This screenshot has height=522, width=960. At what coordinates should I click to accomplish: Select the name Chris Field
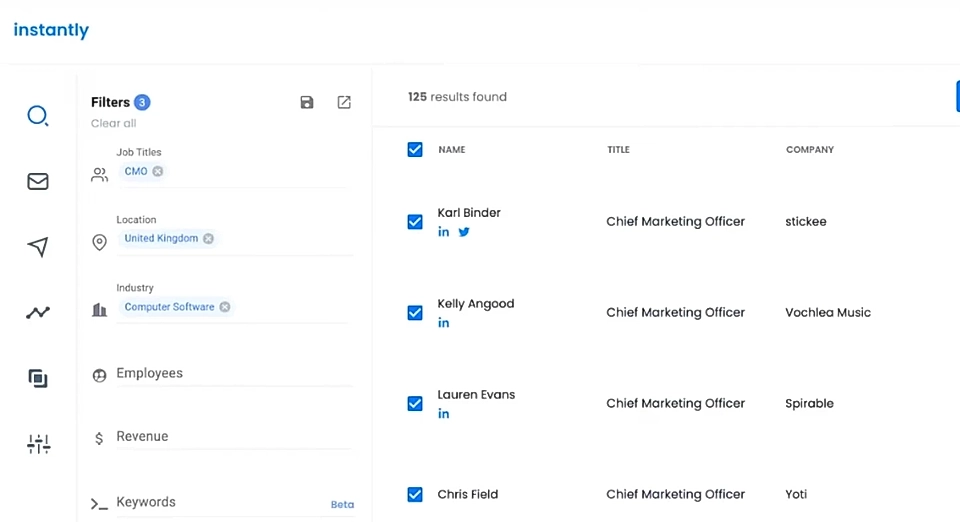click(468, 494)
